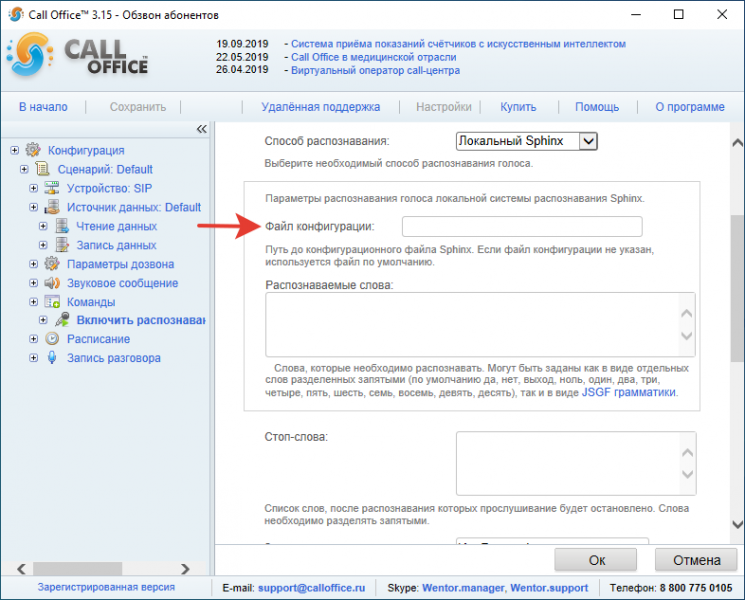Click the Источник данных database icon
Viewport: 745px width, 600px height.
(52, 207)
